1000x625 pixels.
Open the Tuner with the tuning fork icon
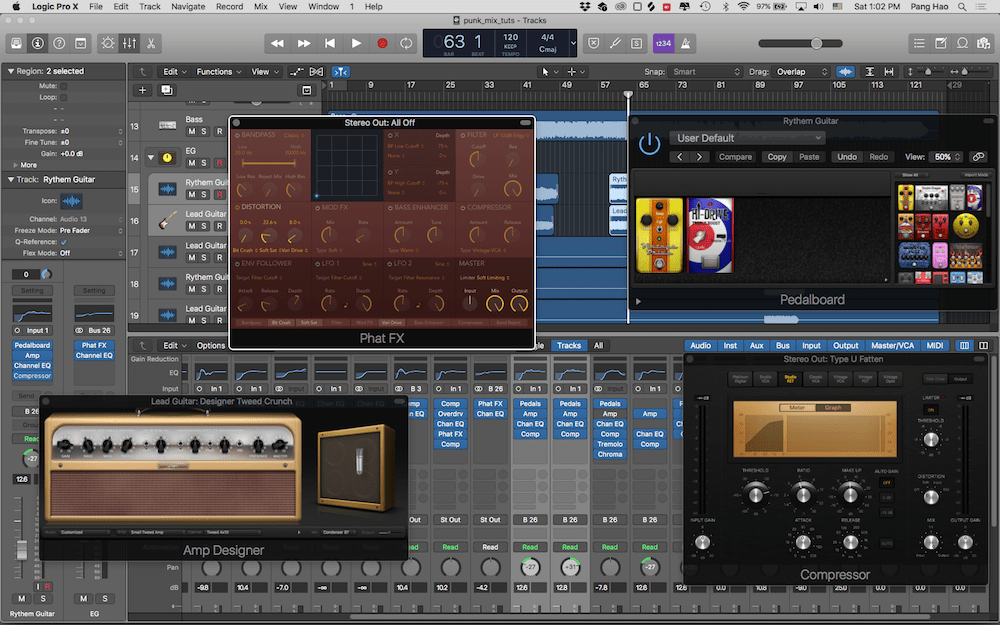(x=615, y=43)
